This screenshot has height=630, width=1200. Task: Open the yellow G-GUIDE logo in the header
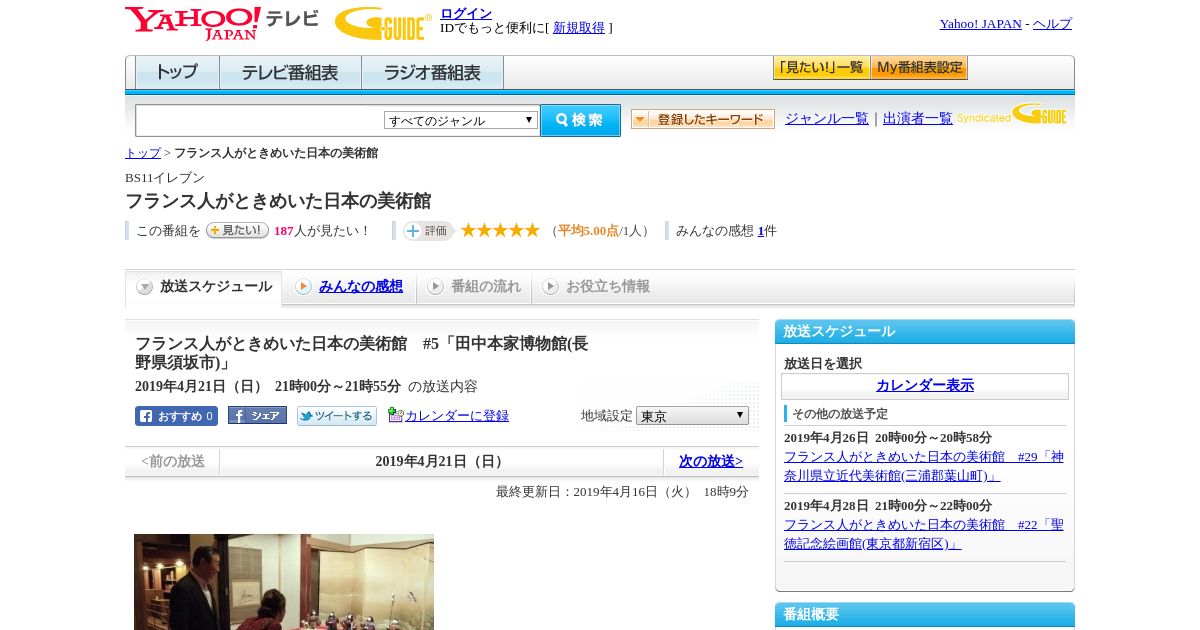coord(383,24)
